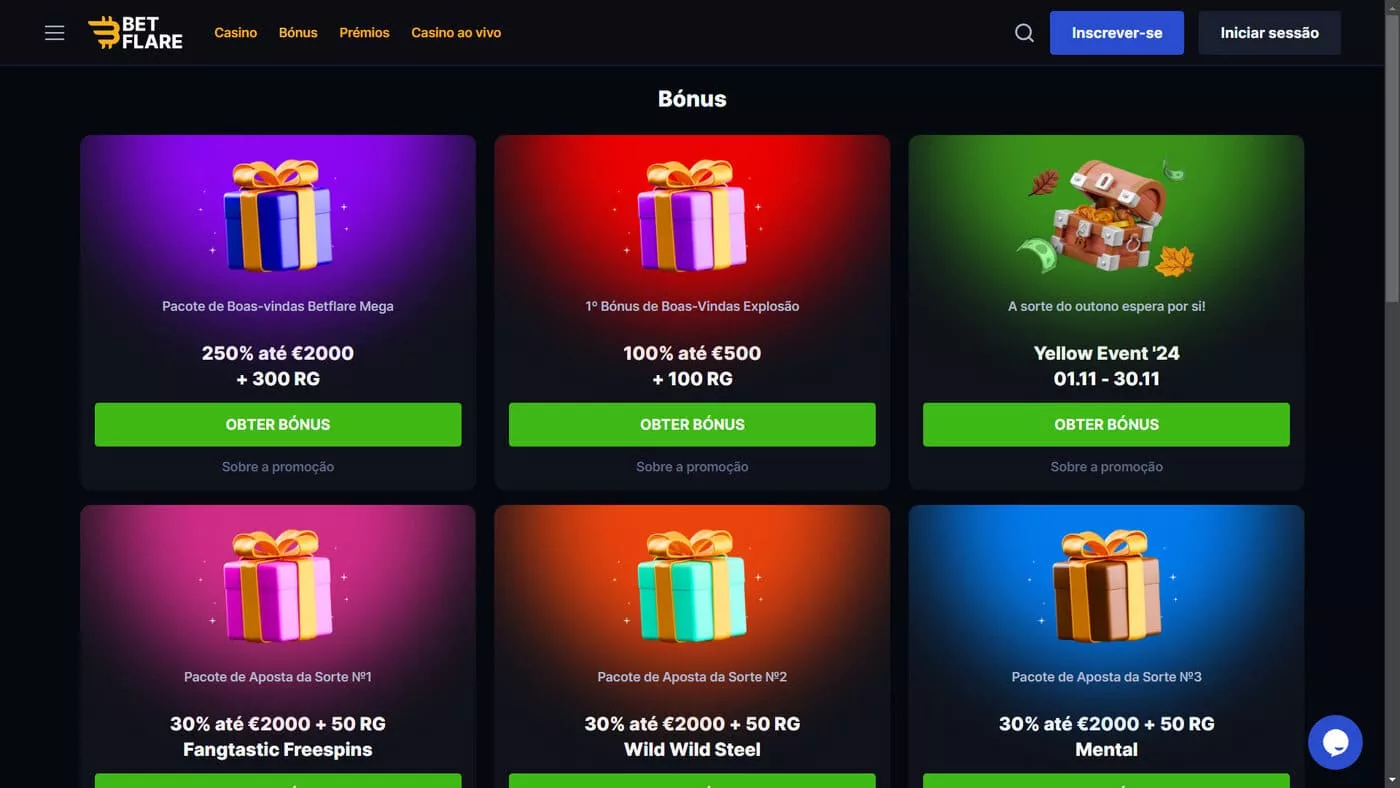This screenshot has width=1400, height=788.
Task: Open the hamburger menu icon
Action: [55, 33]
